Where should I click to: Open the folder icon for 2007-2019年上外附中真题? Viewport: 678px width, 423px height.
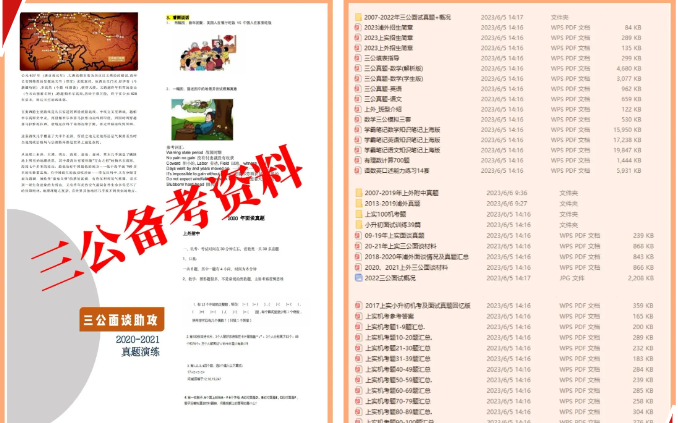358,193
